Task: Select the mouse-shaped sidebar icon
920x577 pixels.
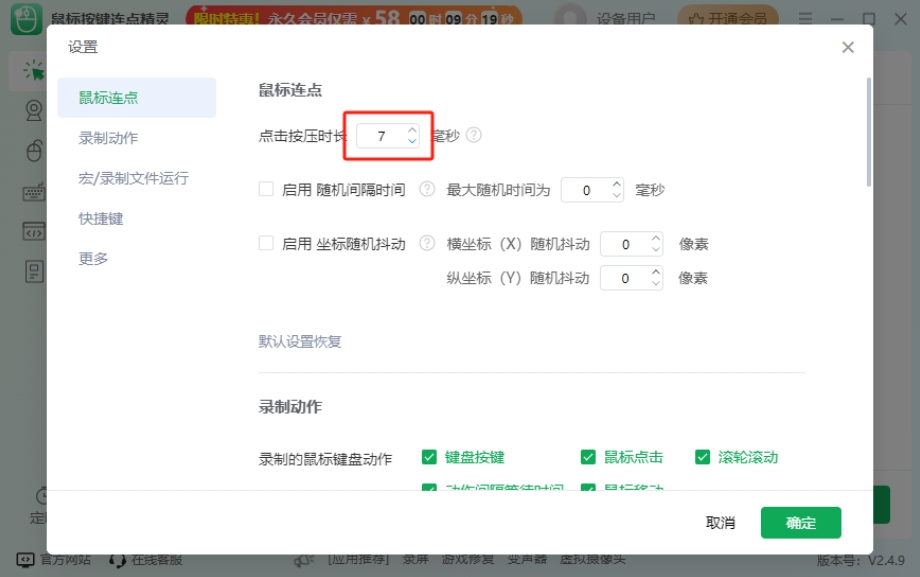Action: coord(34,151)
